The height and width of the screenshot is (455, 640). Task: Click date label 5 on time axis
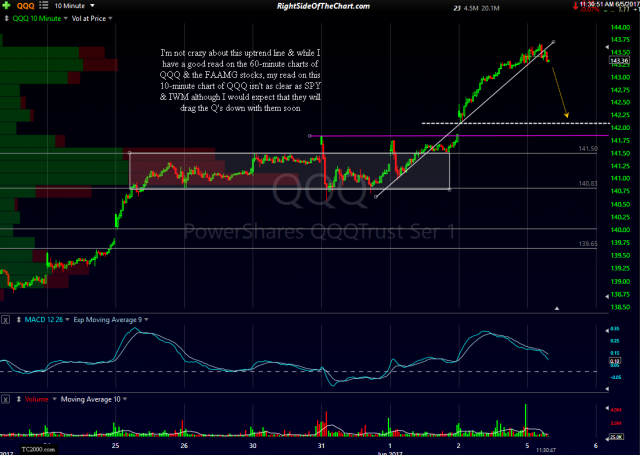[x=527, y=445]
